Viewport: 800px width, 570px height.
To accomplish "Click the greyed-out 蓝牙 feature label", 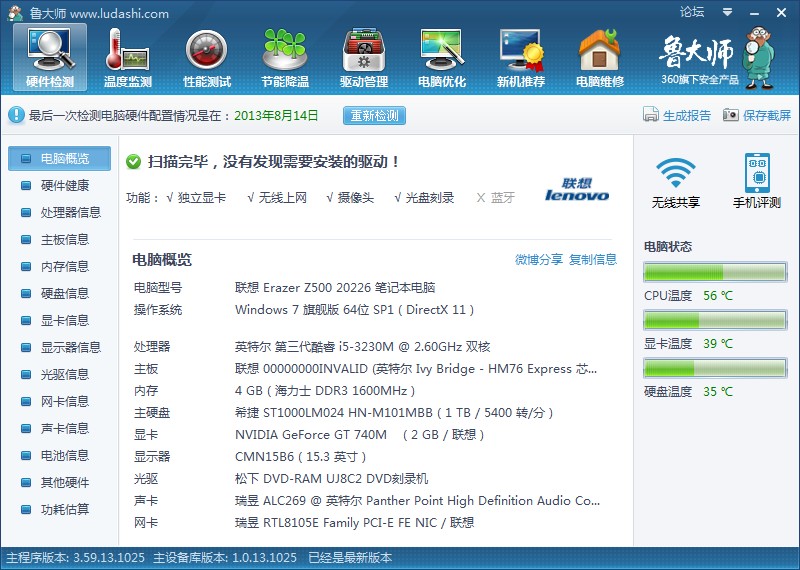I will tap(503, 197).
